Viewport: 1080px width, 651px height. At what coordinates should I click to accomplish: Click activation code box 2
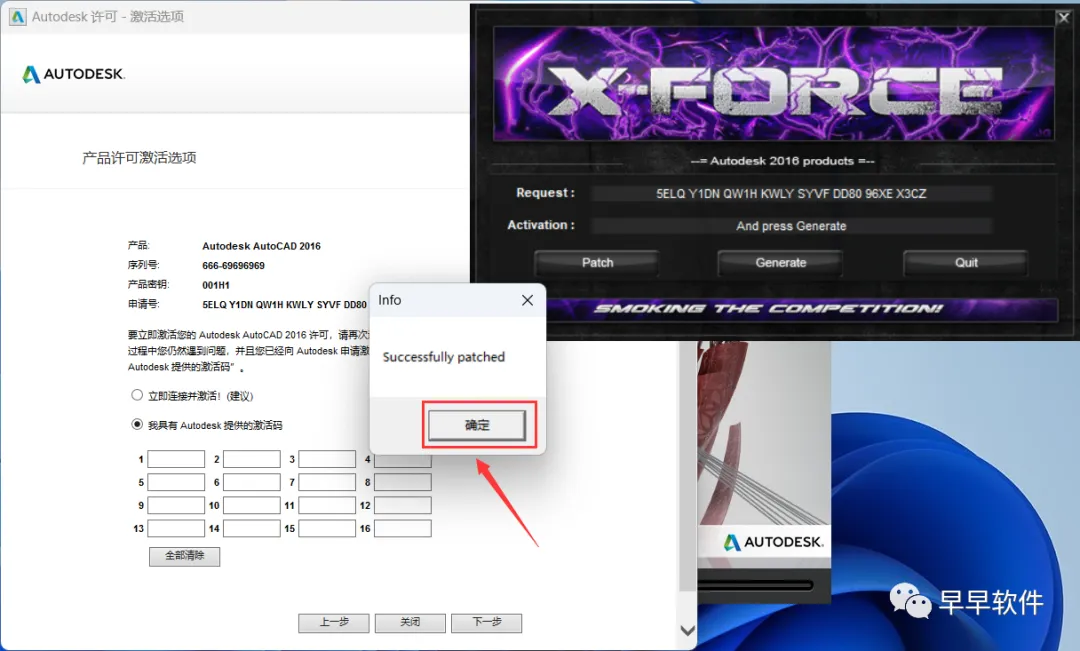tap(252, 459)
